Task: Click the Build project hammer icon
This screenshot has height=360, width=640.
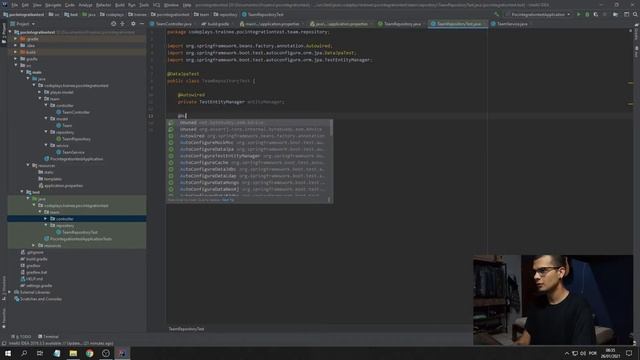Action: pos(496,14)
